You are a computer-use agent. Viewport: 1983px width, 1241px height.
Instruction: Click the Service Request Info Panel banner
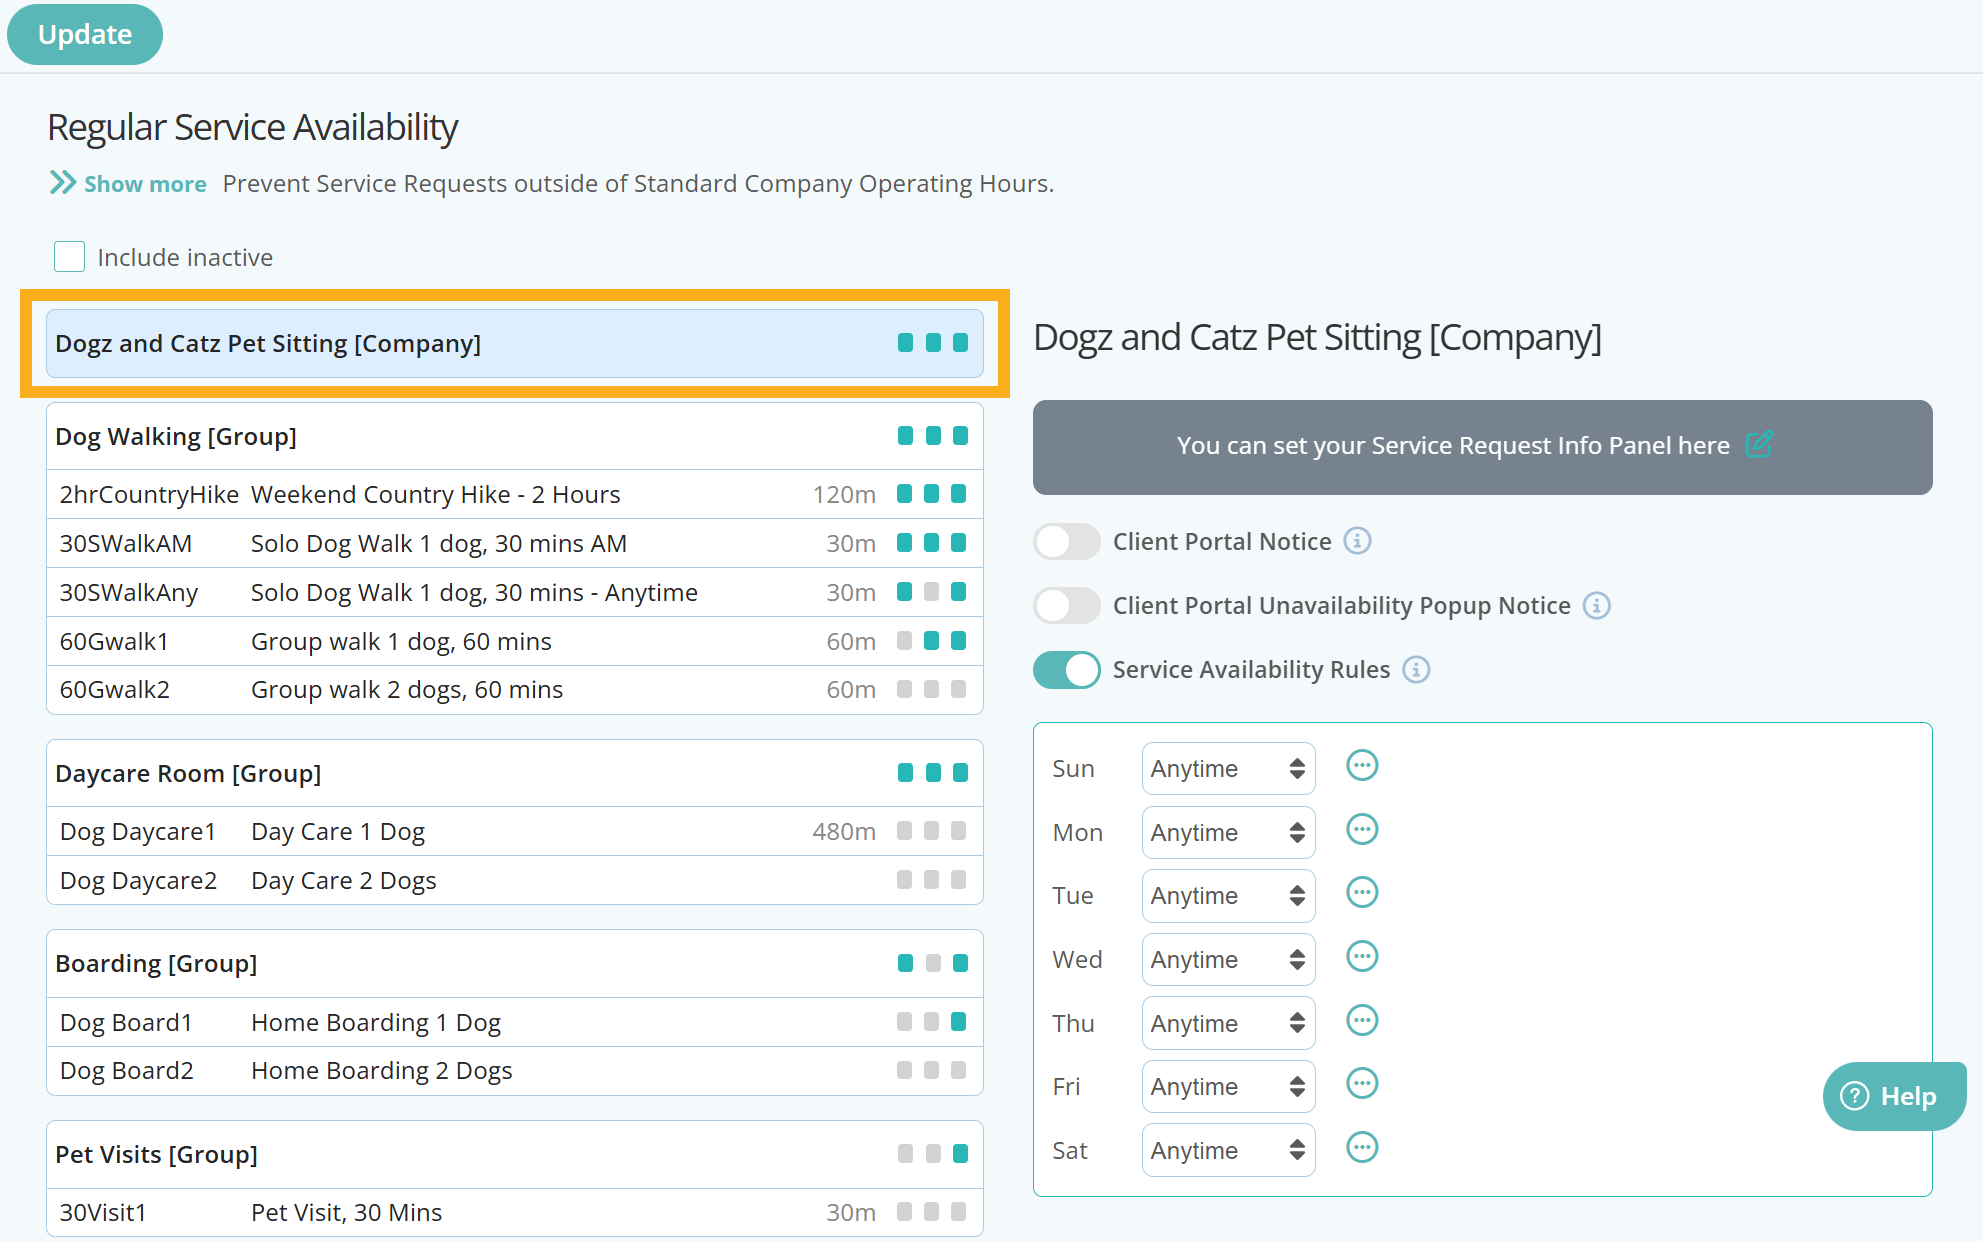tap(1482, 447)
